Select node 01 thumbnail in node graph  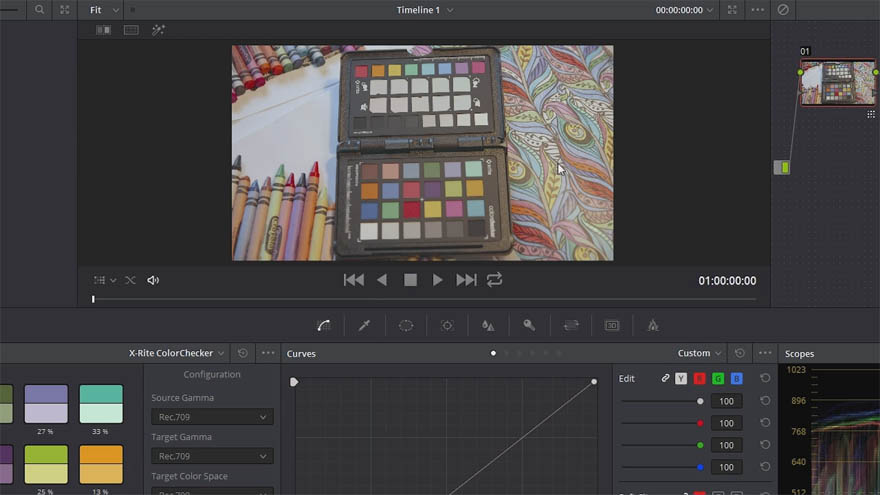pyautogui.click(x=837, y=82)
